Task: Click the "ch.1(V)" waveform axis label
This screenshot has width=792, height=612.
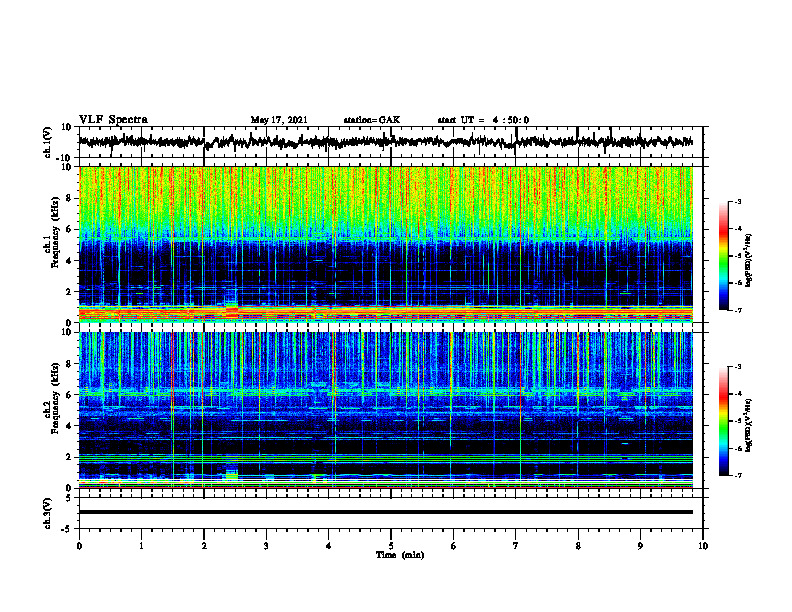Action: [48, 142]
